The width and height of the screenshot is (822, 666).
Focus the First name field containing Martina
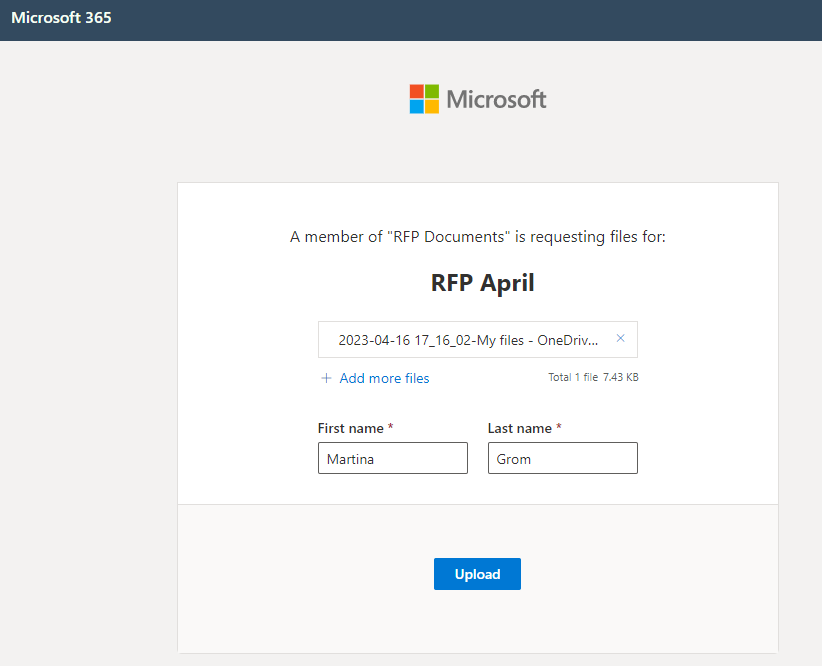coord(392,459)
